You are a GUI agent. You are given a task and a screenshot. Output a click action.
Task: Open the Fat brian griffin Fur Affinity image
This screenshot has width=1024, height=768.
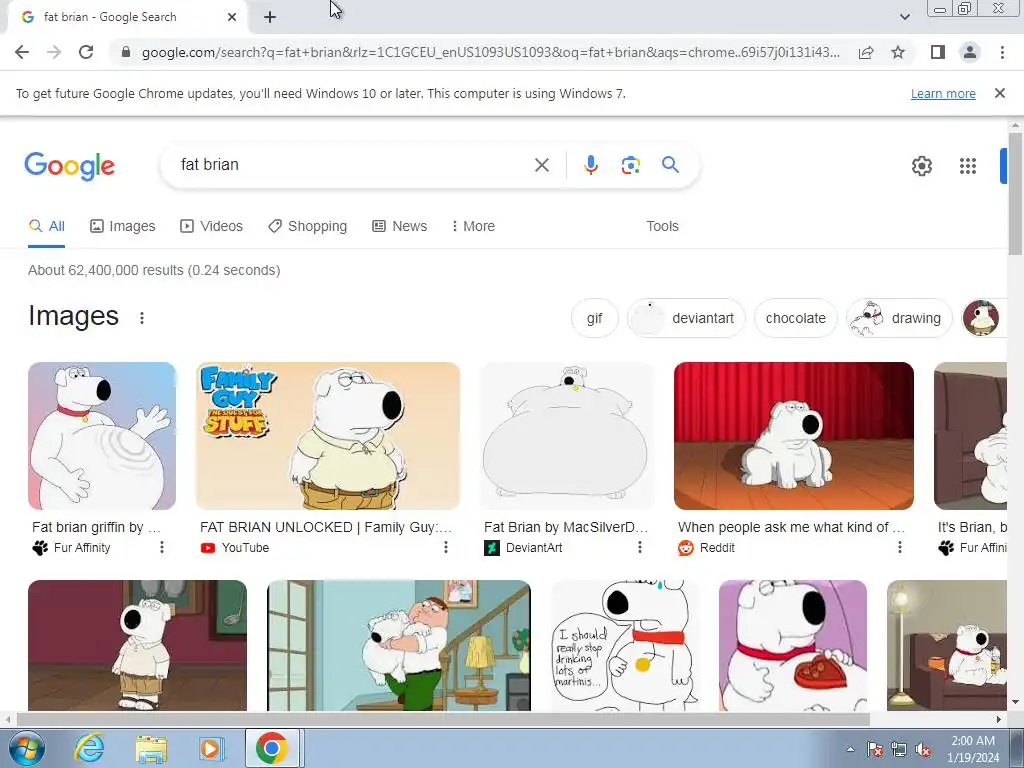tap(102, 436)
